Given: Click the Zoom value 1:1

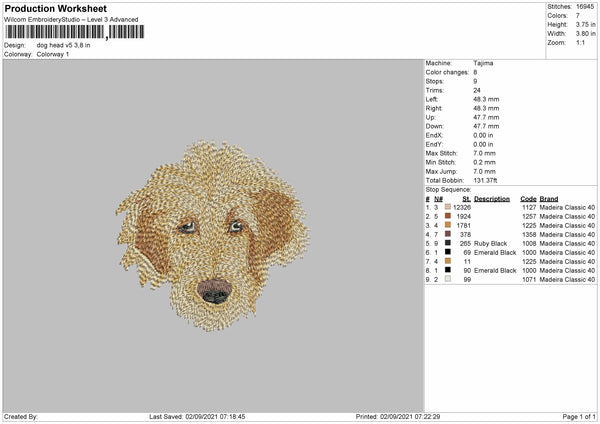Looking at the screenshot, I should click(580, 42).
